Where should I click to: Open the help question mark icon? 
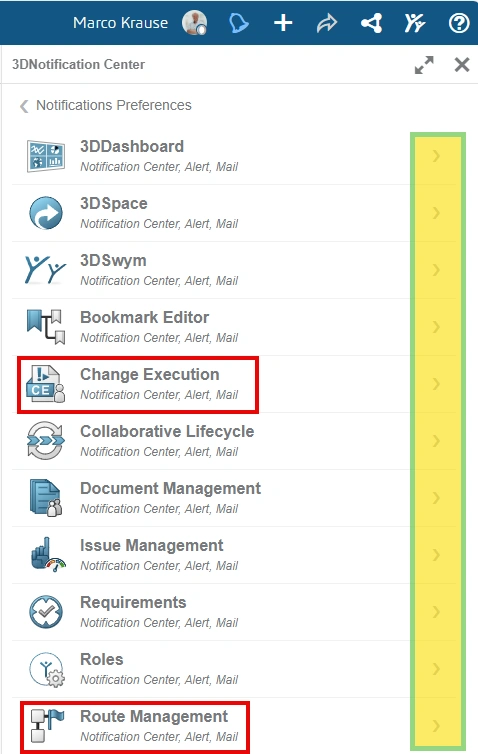pyautogui.click(x=459, y=23)
